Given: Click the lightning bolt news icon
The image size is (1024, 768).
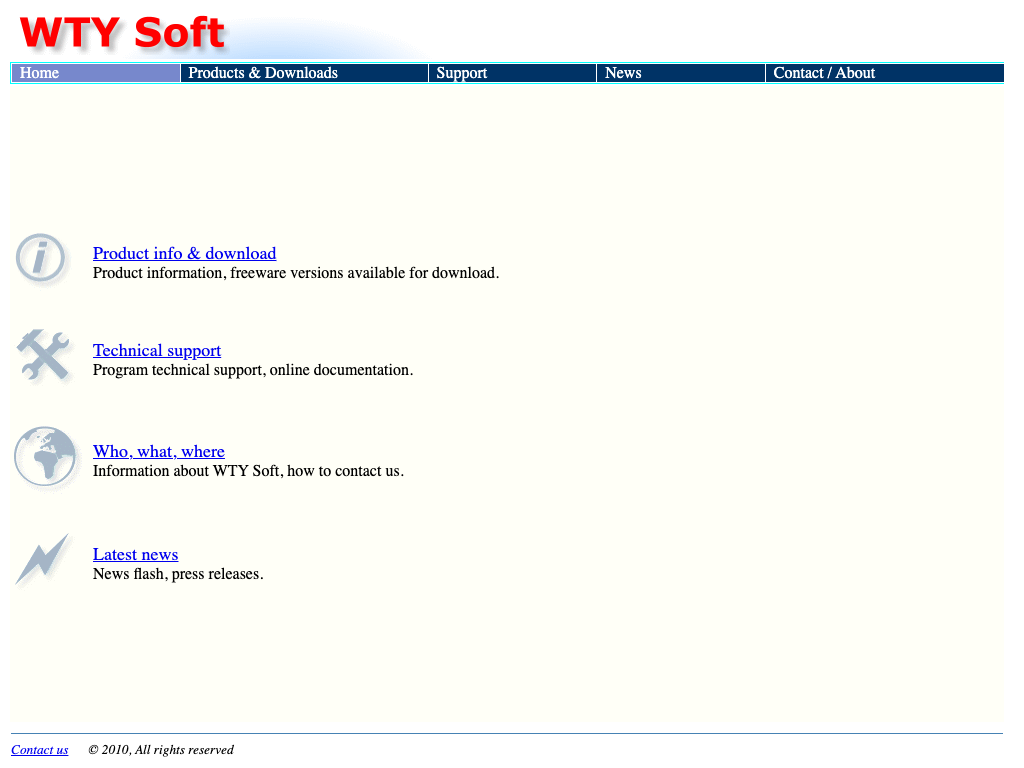Looking at the screenshot, I should (43, 559).
